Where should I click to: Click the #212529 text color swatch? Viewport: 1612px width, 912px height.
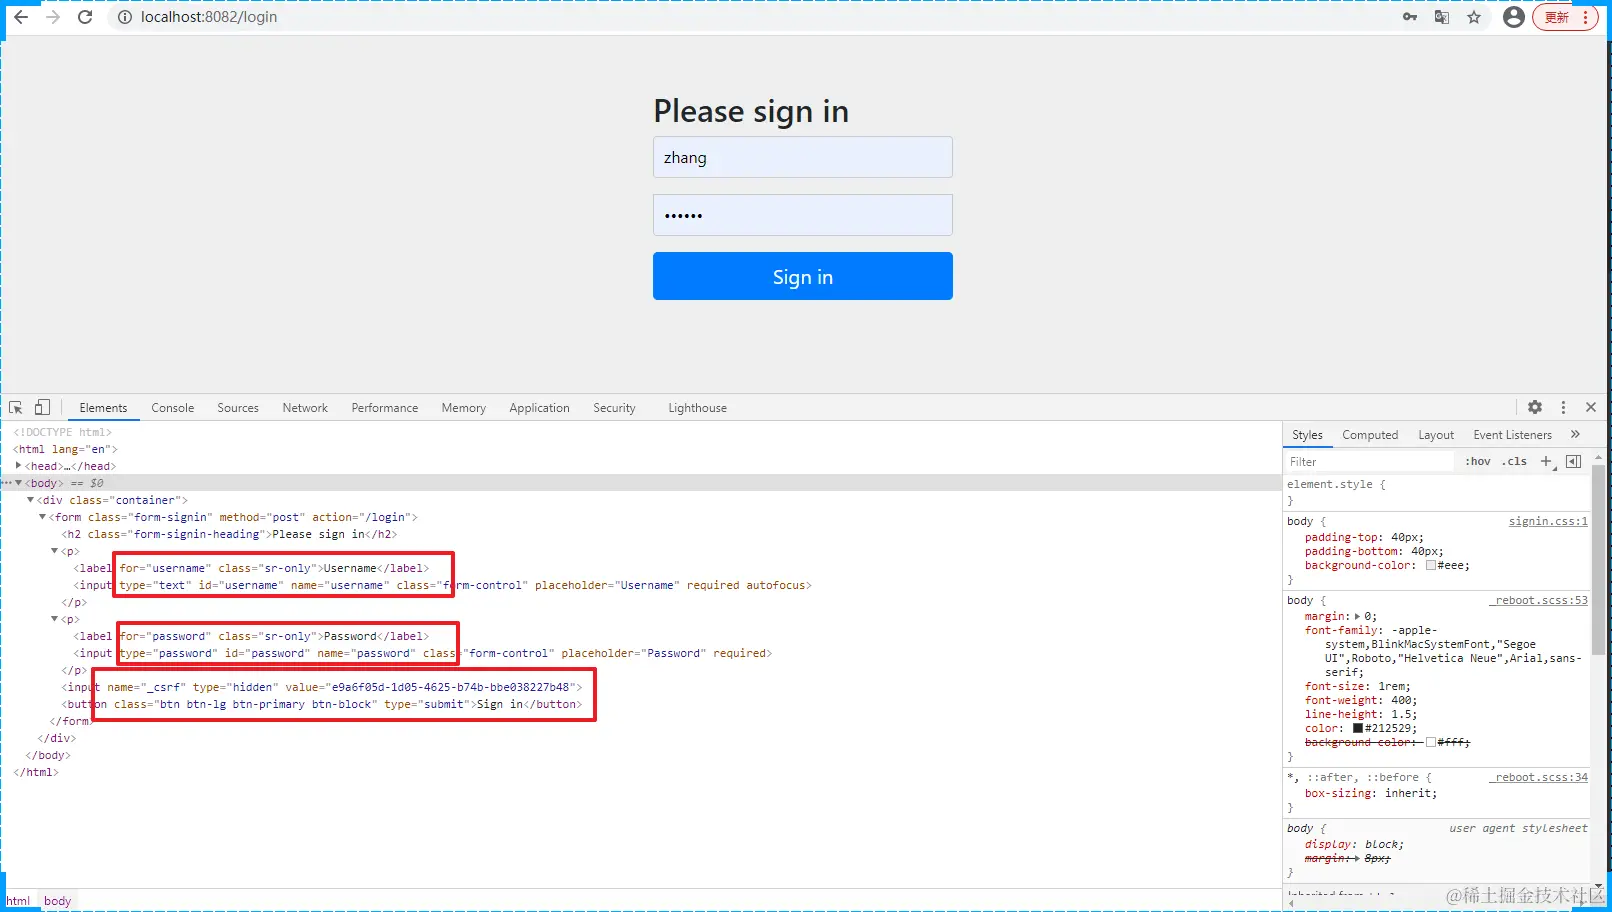coord(1358,728)
